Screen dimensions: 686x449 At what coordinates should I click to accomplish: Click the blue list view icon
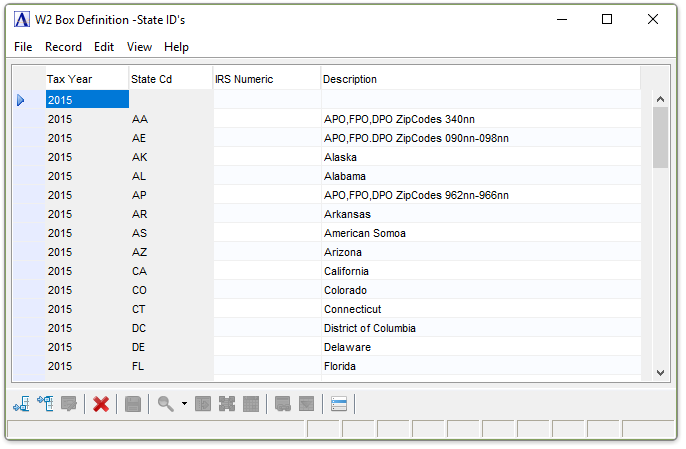[339, 404]
